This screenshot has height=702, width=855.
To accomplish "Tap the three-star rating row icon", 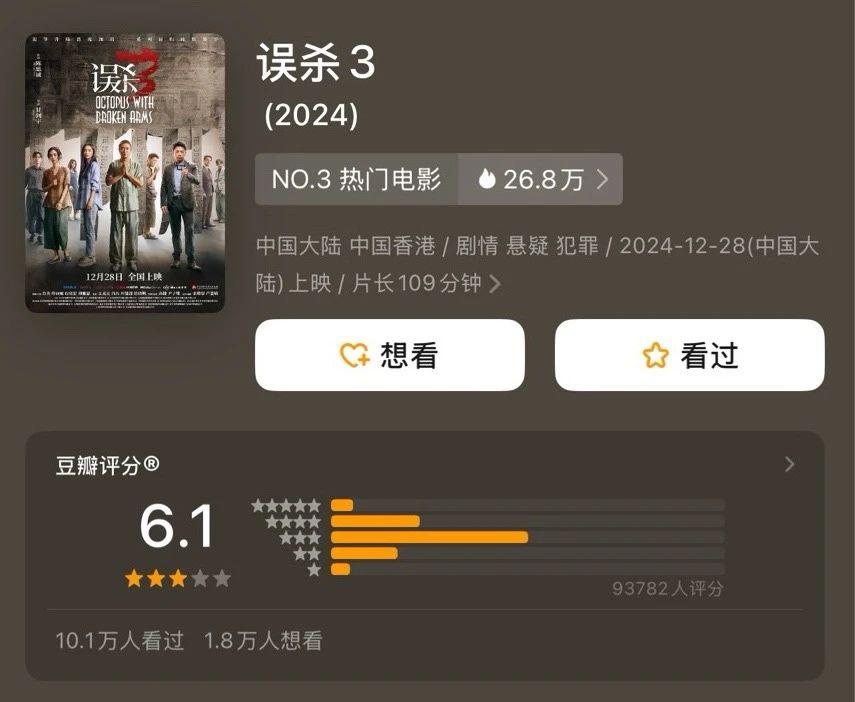I will coord(300,538).
